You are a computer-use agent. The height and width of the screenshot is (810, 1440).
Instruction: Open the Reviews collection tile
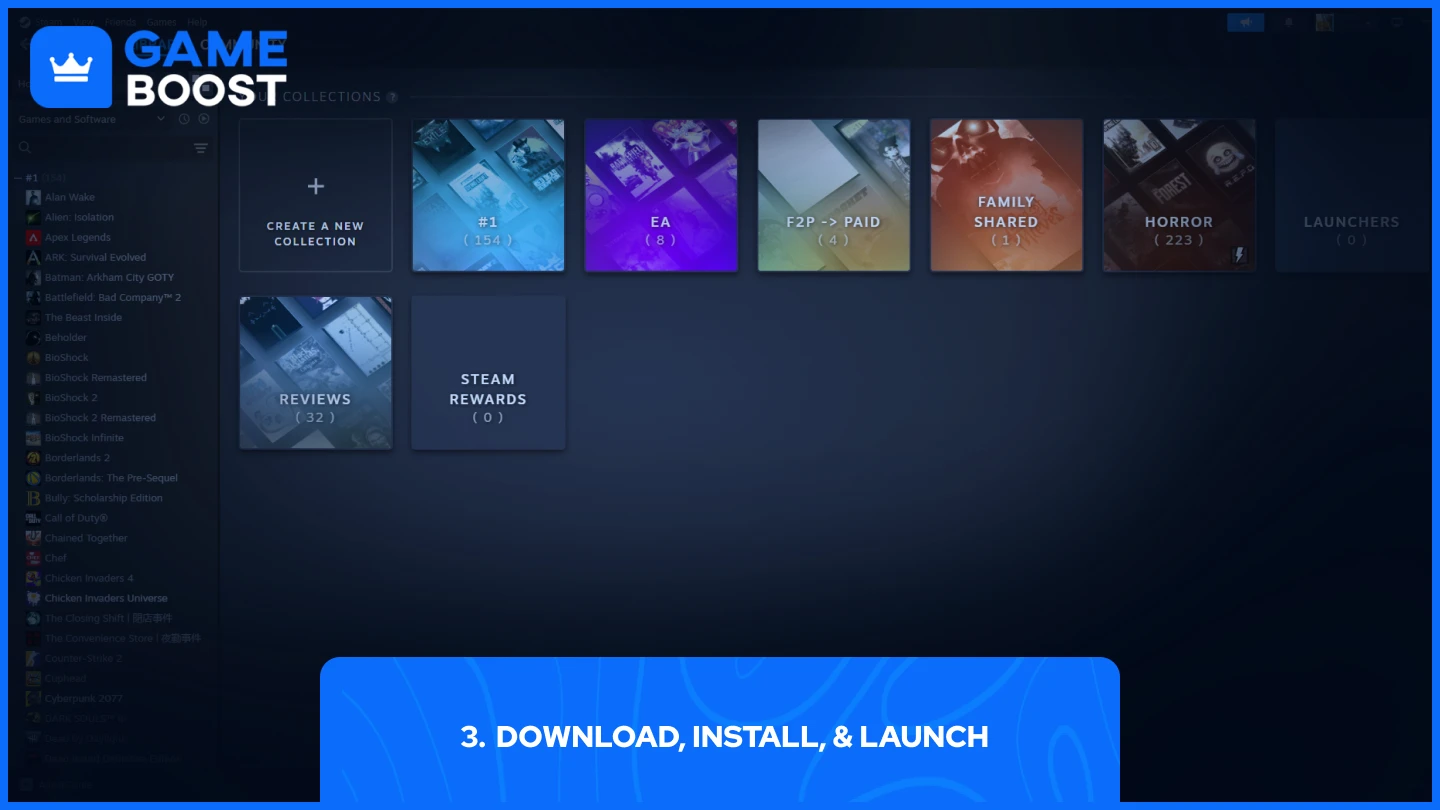click(x=315, y=372)
